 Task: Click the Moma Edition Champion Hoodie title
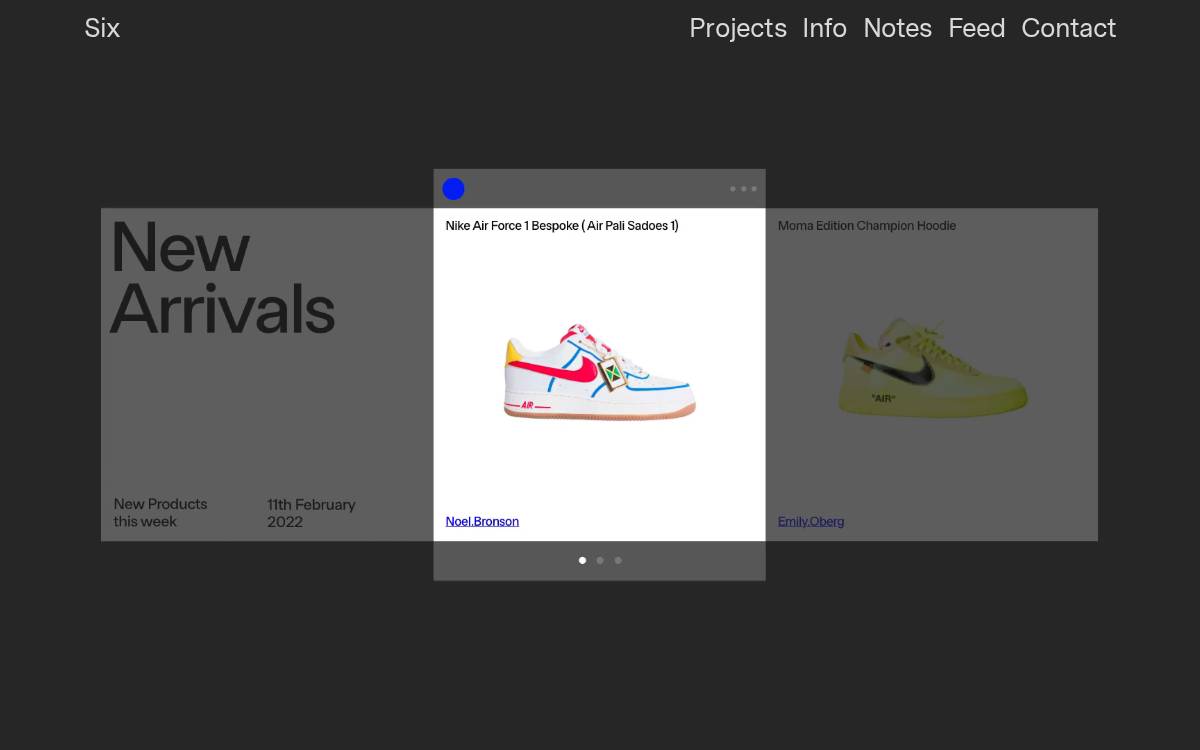(x=867, y=226)
